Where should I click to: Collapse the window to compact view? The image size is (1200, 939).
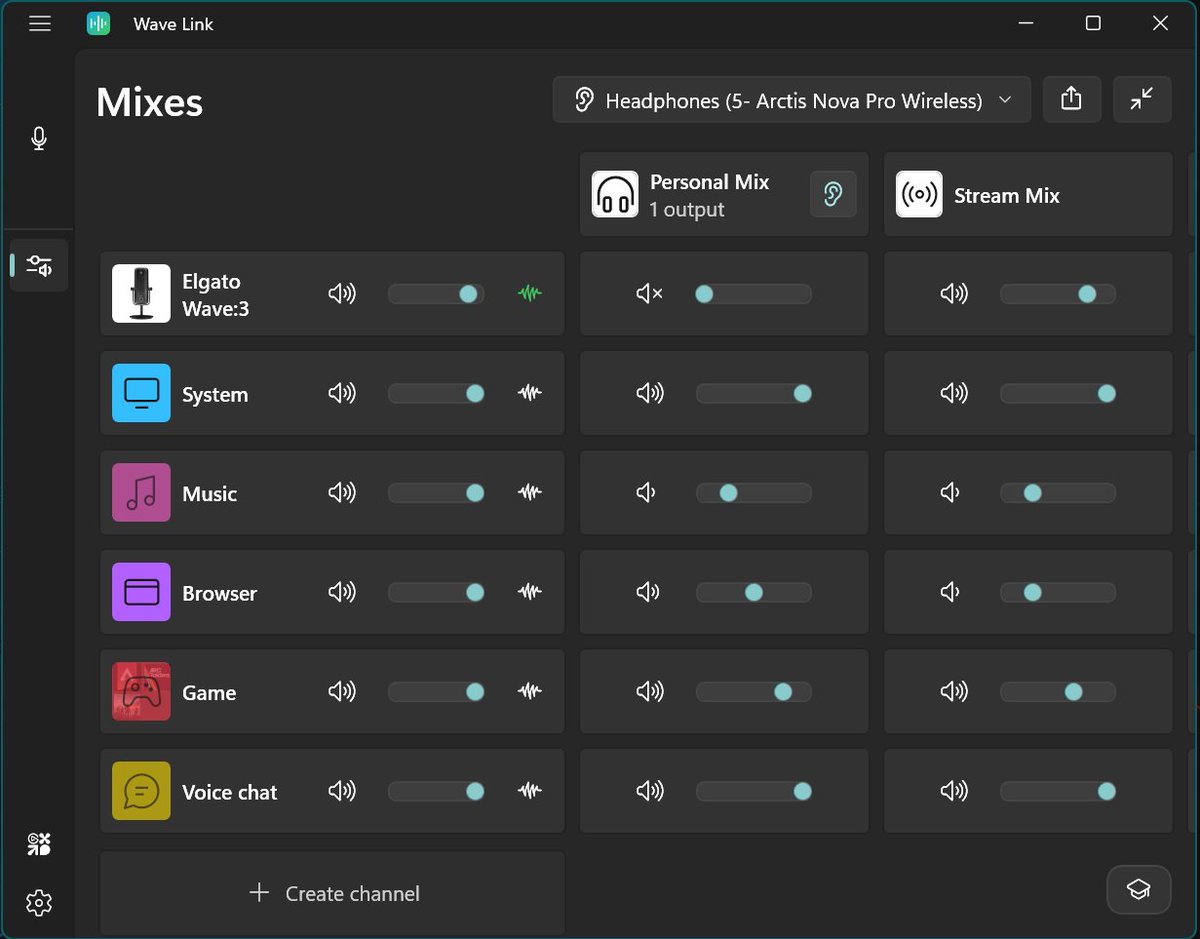pos(1142,99)
